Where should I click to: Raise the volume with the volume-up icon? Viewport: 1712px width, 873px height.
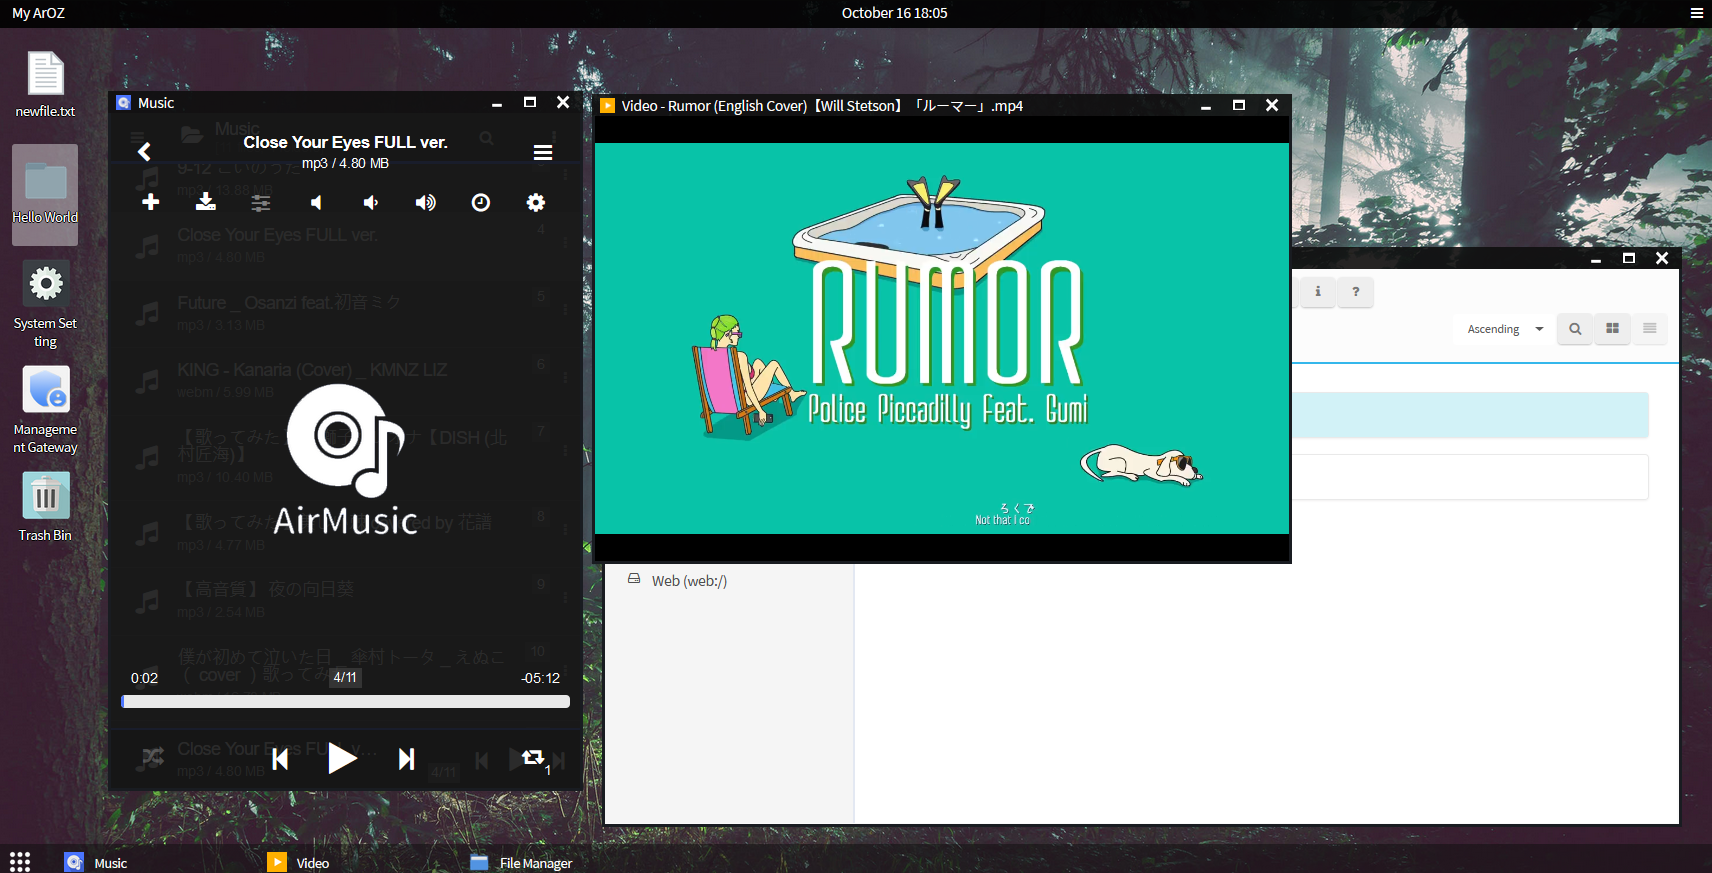[426, 203]
